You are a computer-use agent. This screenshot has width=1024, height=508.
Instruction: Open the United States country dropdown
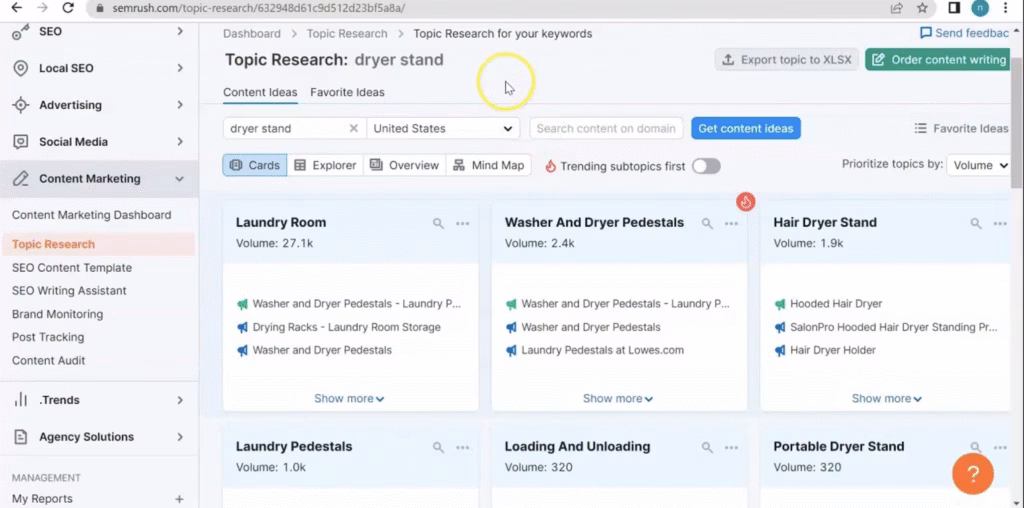click(x=443, y=129)
